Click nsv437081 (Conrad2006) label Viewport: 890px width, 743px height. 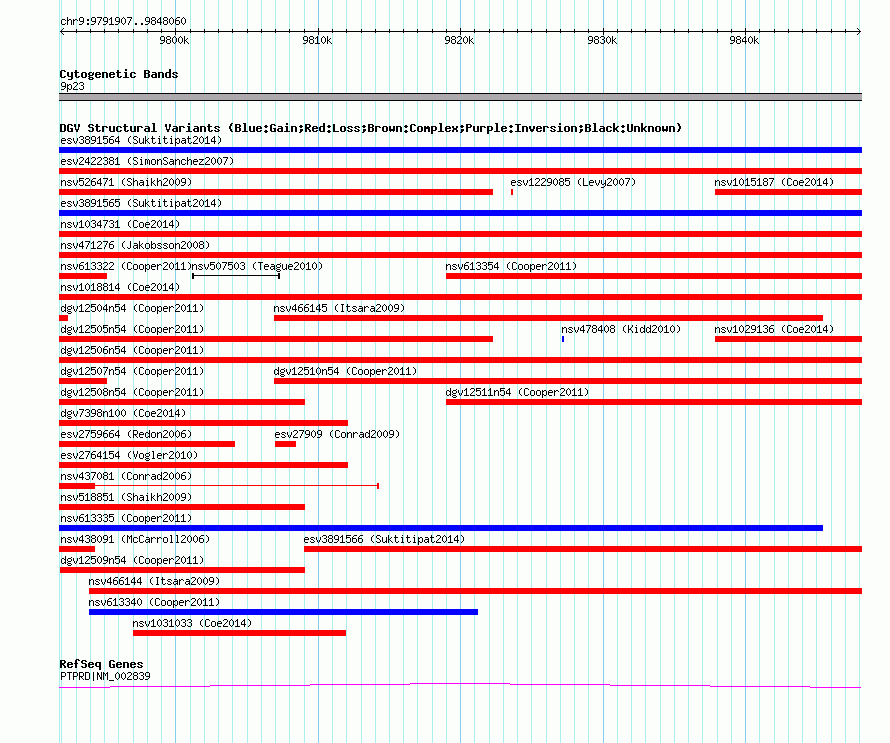(x=126, y=476)
